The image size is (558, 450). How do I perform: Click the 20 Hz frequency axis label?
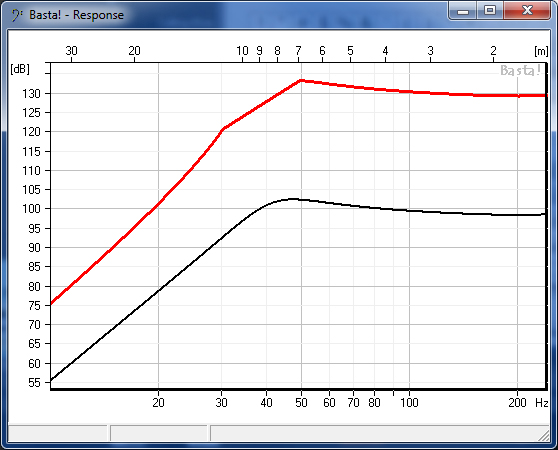click(158, 403)
